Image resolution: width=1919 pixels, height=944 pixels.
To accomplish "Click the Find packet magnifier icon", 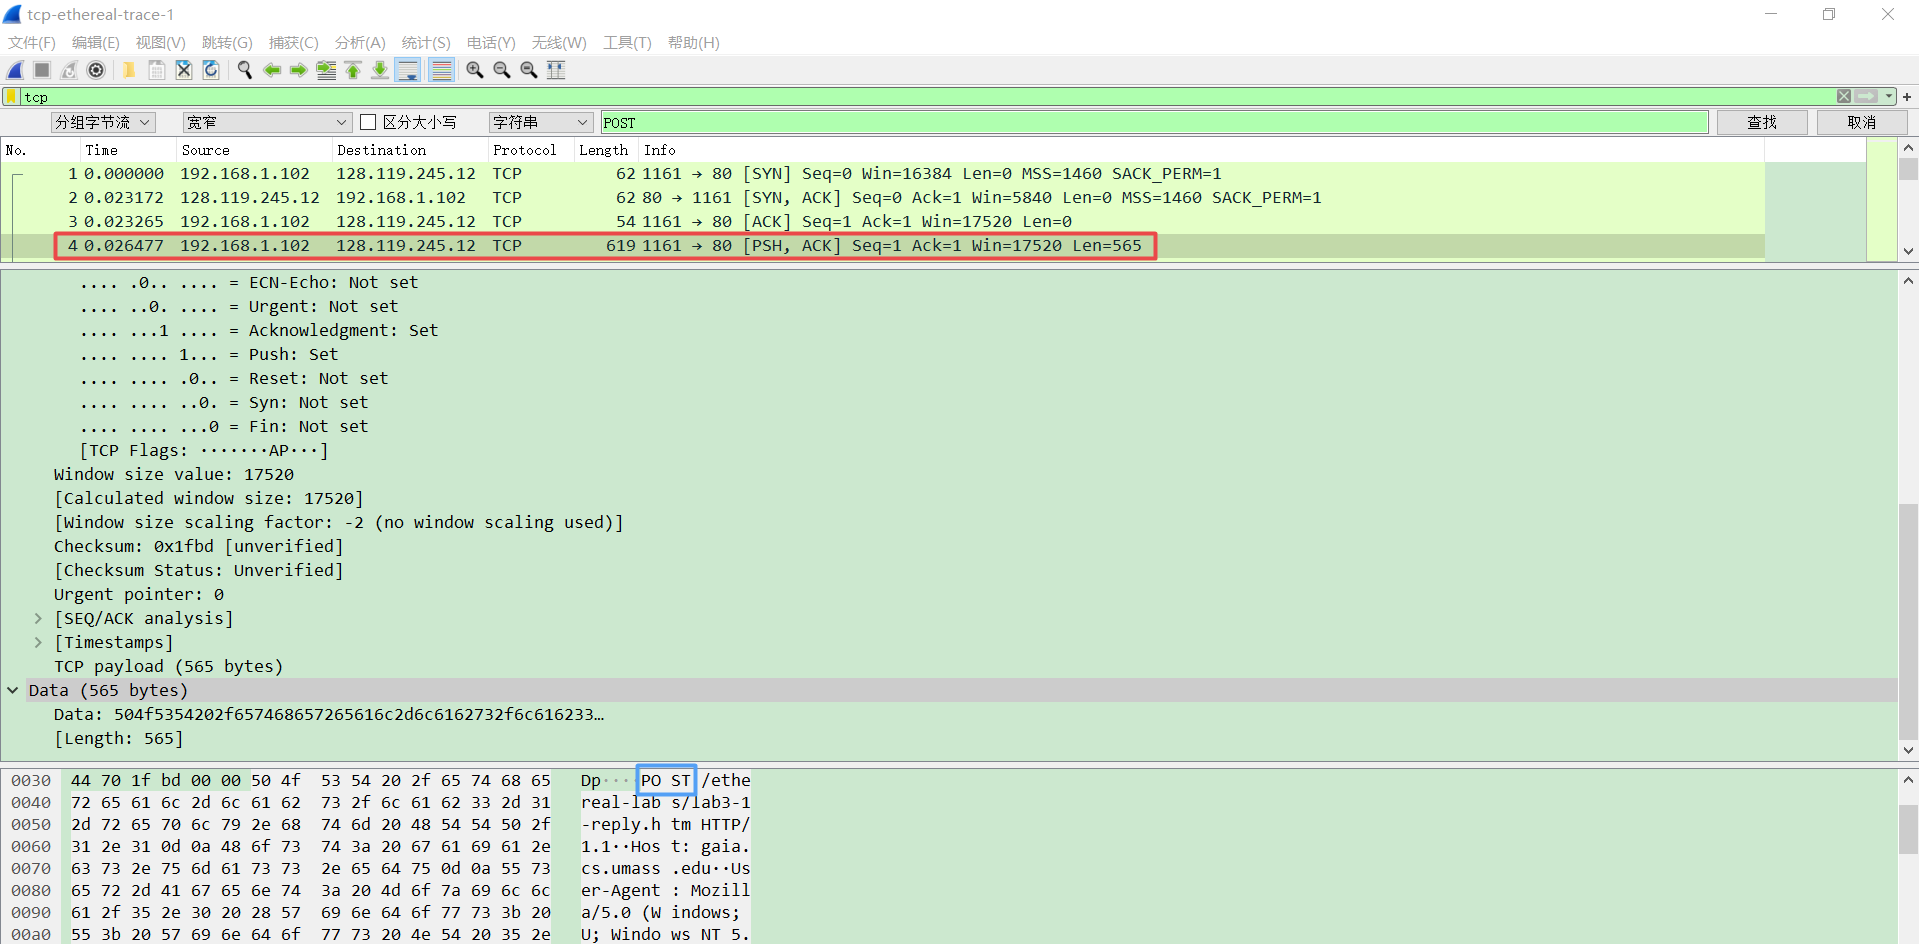I will point(244,70).
